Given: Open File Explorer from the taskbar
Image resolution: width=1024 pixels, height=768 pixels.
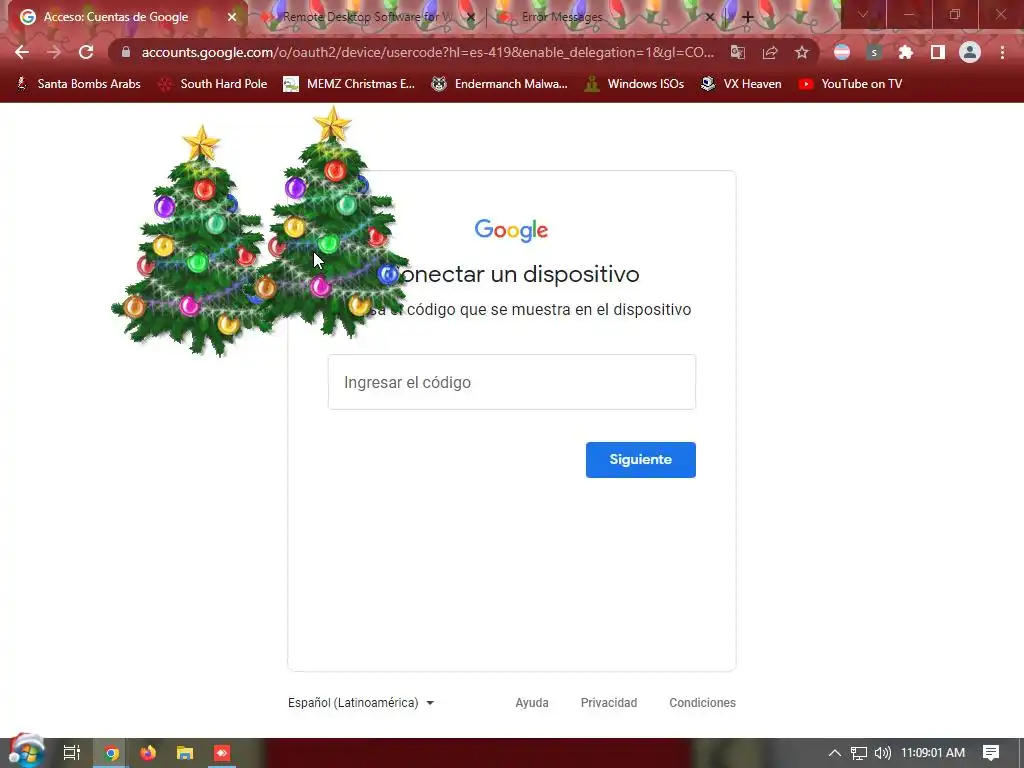Looking at the screenshot, I should [x=185, y=753].
